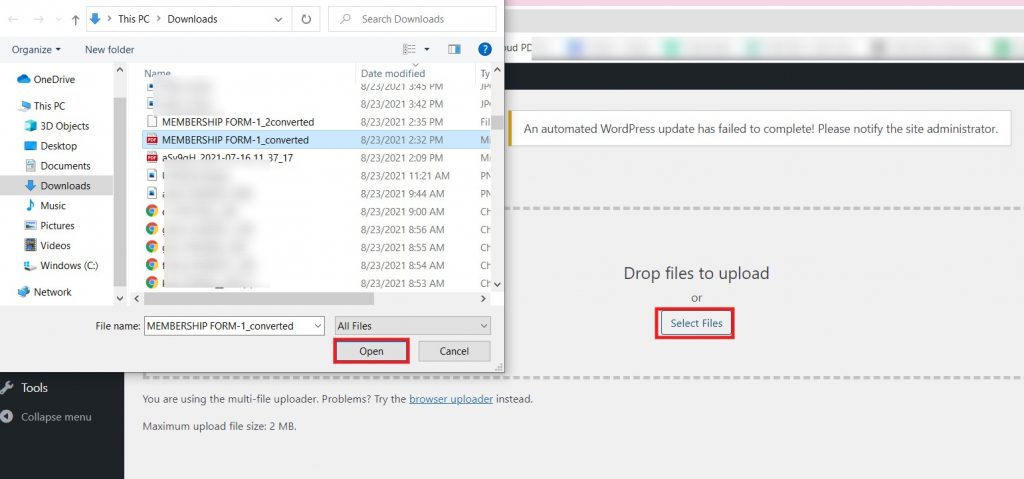Click icon of MEMBERSHIP FORM-1_2converted file

coord(152,122)
